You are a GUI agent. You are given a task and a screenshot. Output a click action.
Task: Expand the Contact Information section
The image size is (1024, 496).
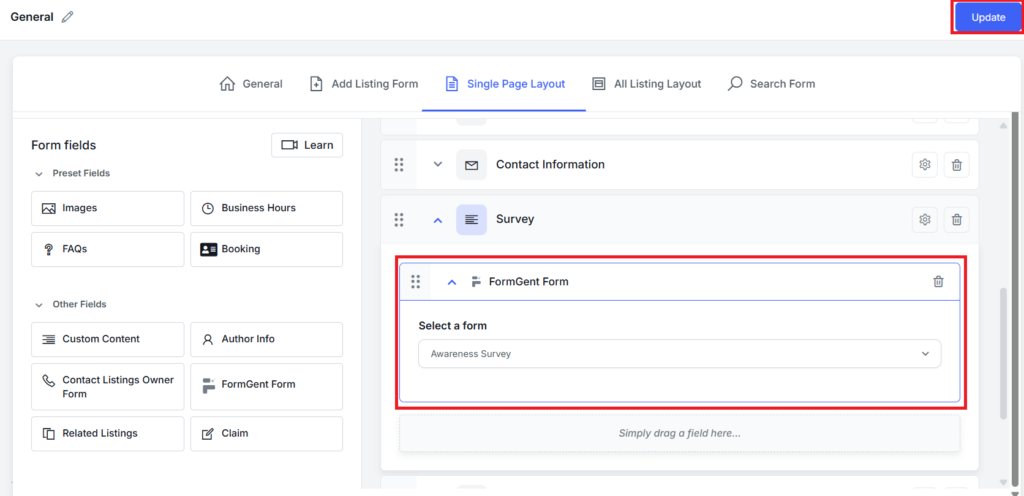[x=437, y=165]
